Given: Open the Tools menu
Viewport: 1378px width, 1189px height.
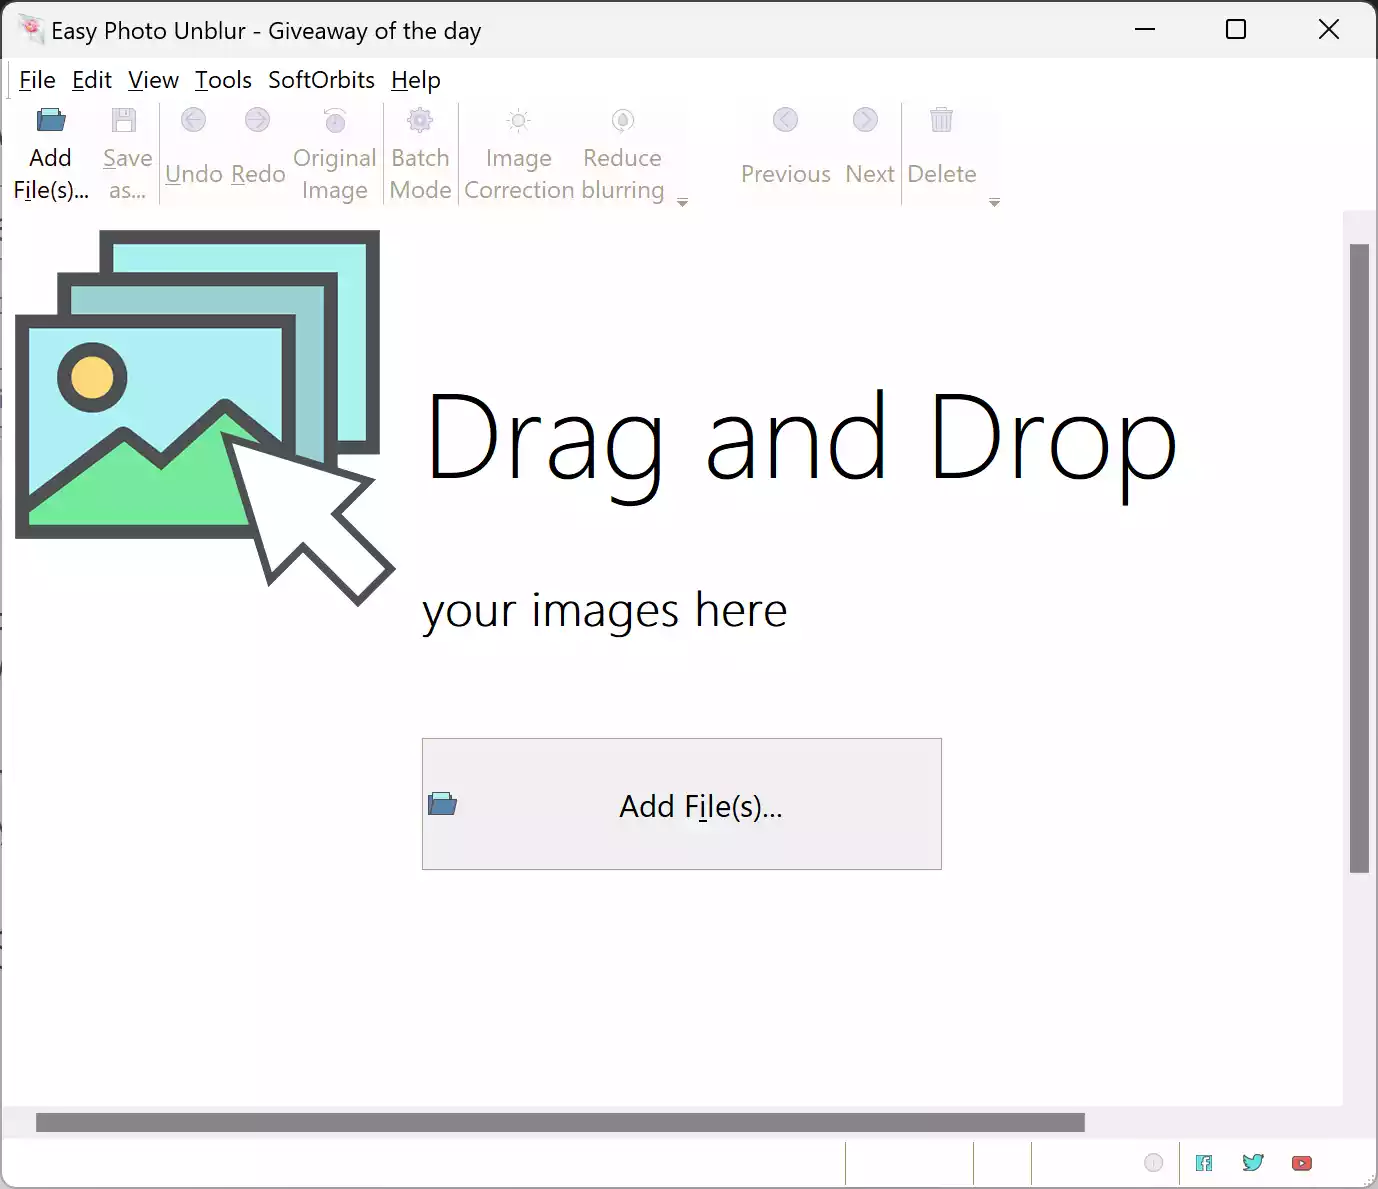Looking at the screenshot, I should [x=223, y=80].
